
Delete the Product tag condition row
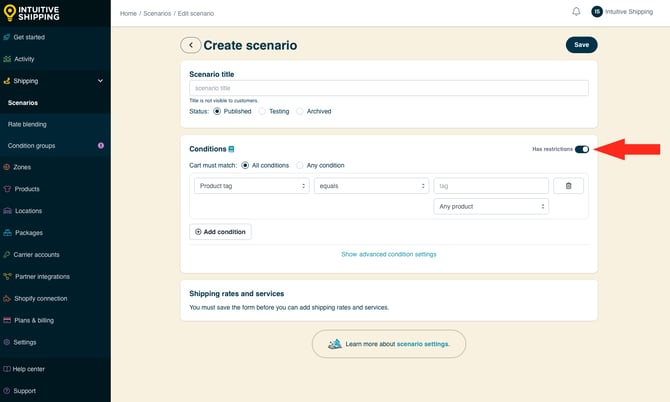[x=568, y=186]
